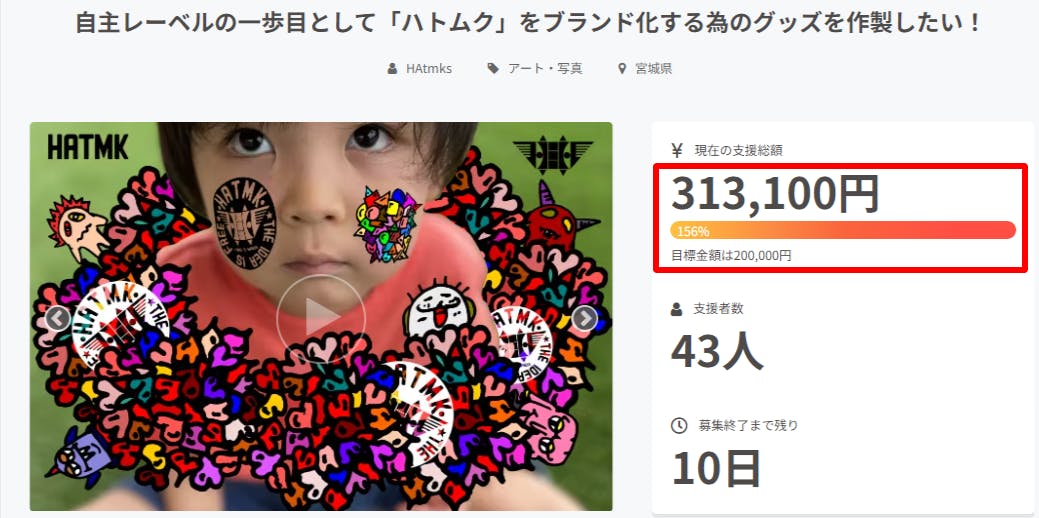This screenshot has width=1039, height=518.
Task: Click the user icon beside HAtmks
Action: (x=393, y=68)
